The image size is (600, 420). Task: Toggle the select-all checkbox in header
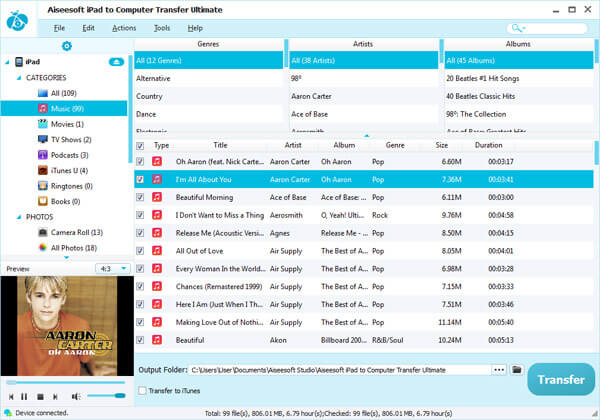(x=140, y=146)
